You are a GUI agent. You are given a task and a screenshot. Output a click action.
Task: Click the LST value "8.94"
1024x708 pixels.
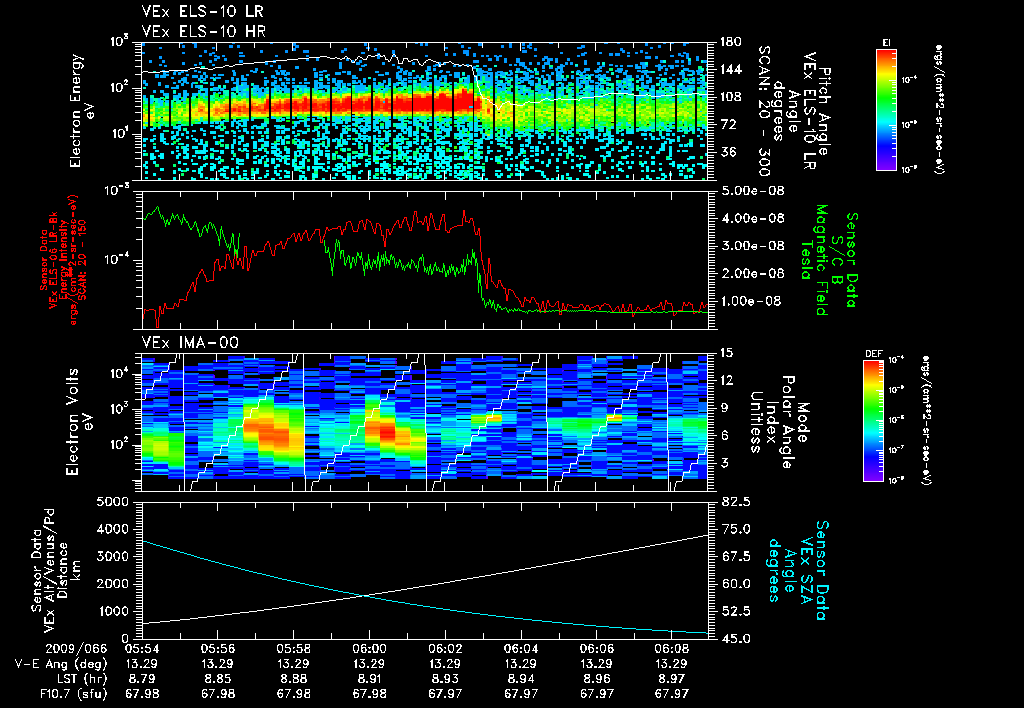click(x=520, y=679)
